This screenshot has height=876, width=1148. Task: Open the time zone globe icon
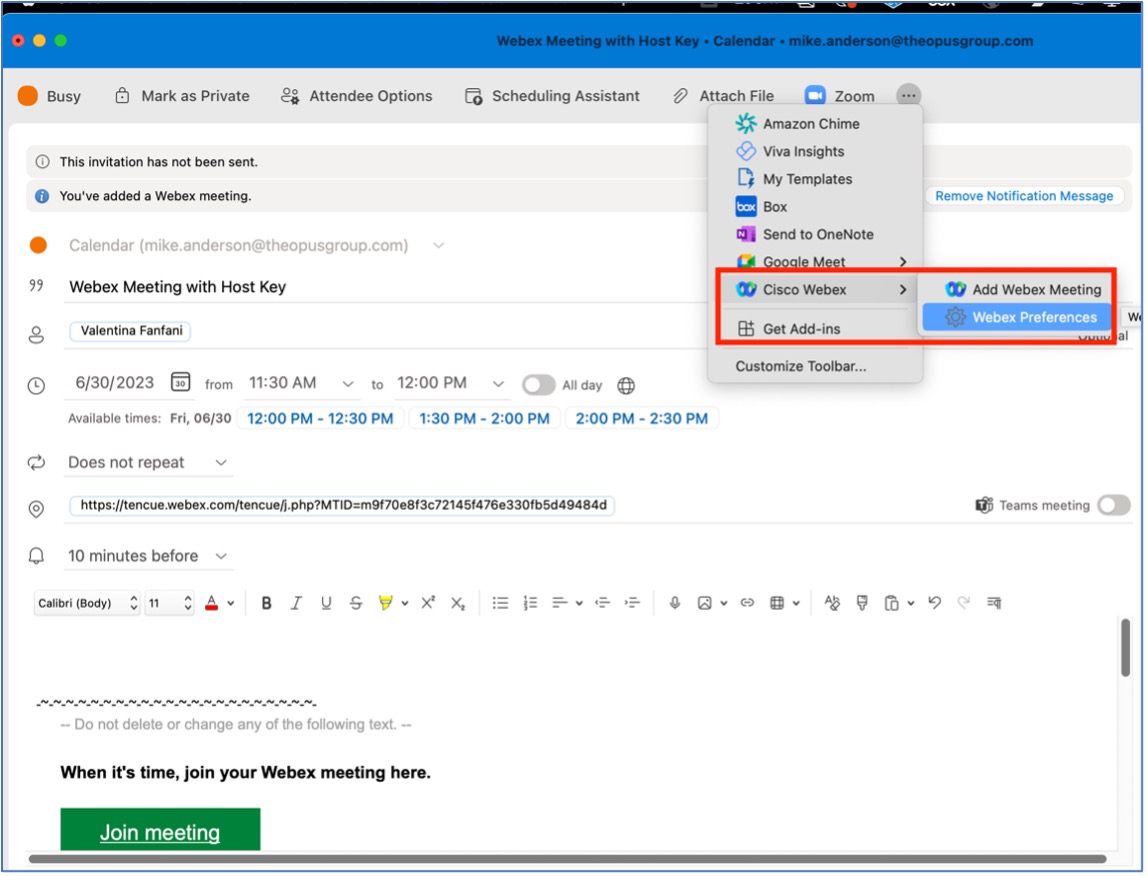[x=626, y=386]
